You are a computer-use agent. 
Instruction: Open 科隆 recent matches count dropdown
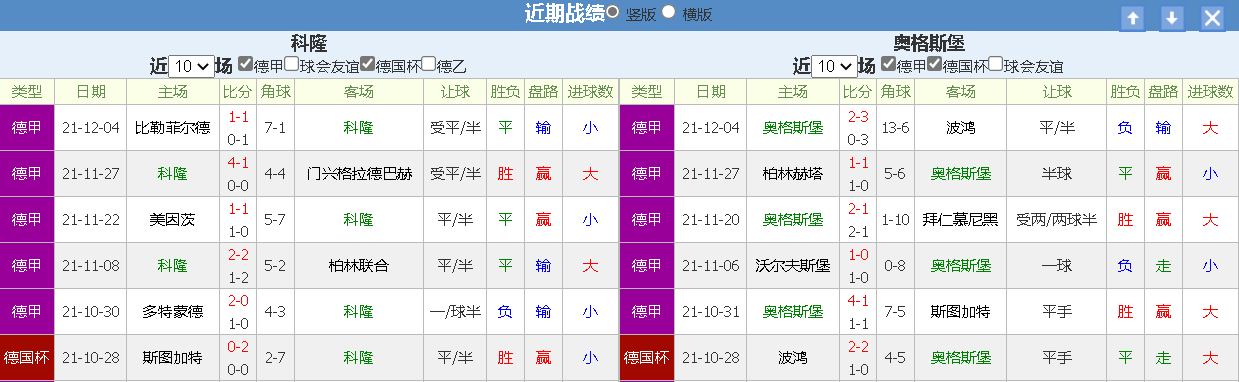click(191, 66)
